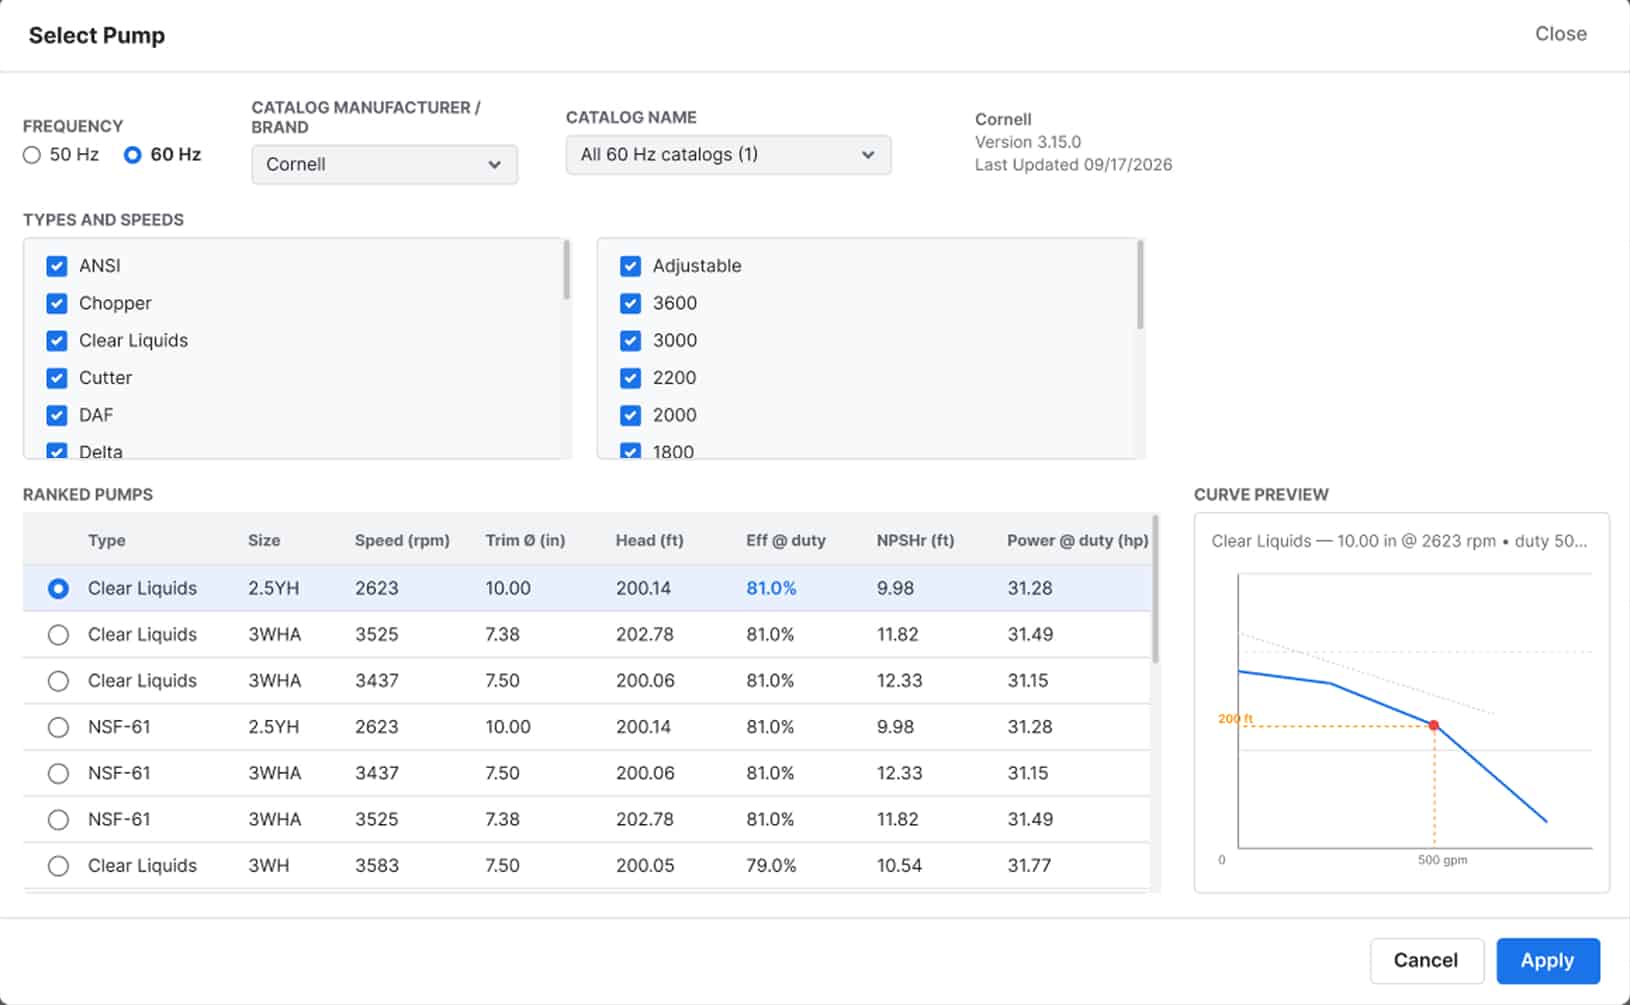The width and height of the screenshot is (1630, 1005).
Task: Click the highlighted 81.0% efficiency value
Action: pyautogui.click(x=771, y=589)
